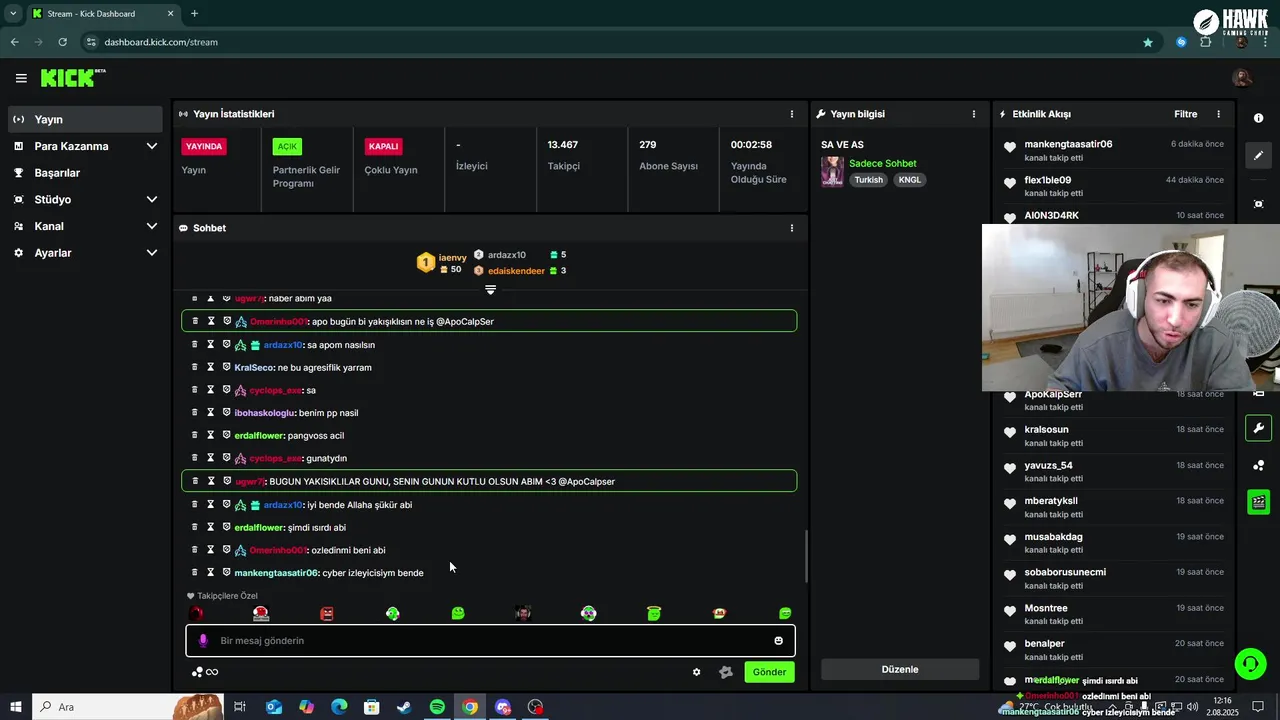This screenshot has width=1280, height=720.
Task: Delete mankengtaasatir06 message via trash icon
Action: tap(195, 572)
